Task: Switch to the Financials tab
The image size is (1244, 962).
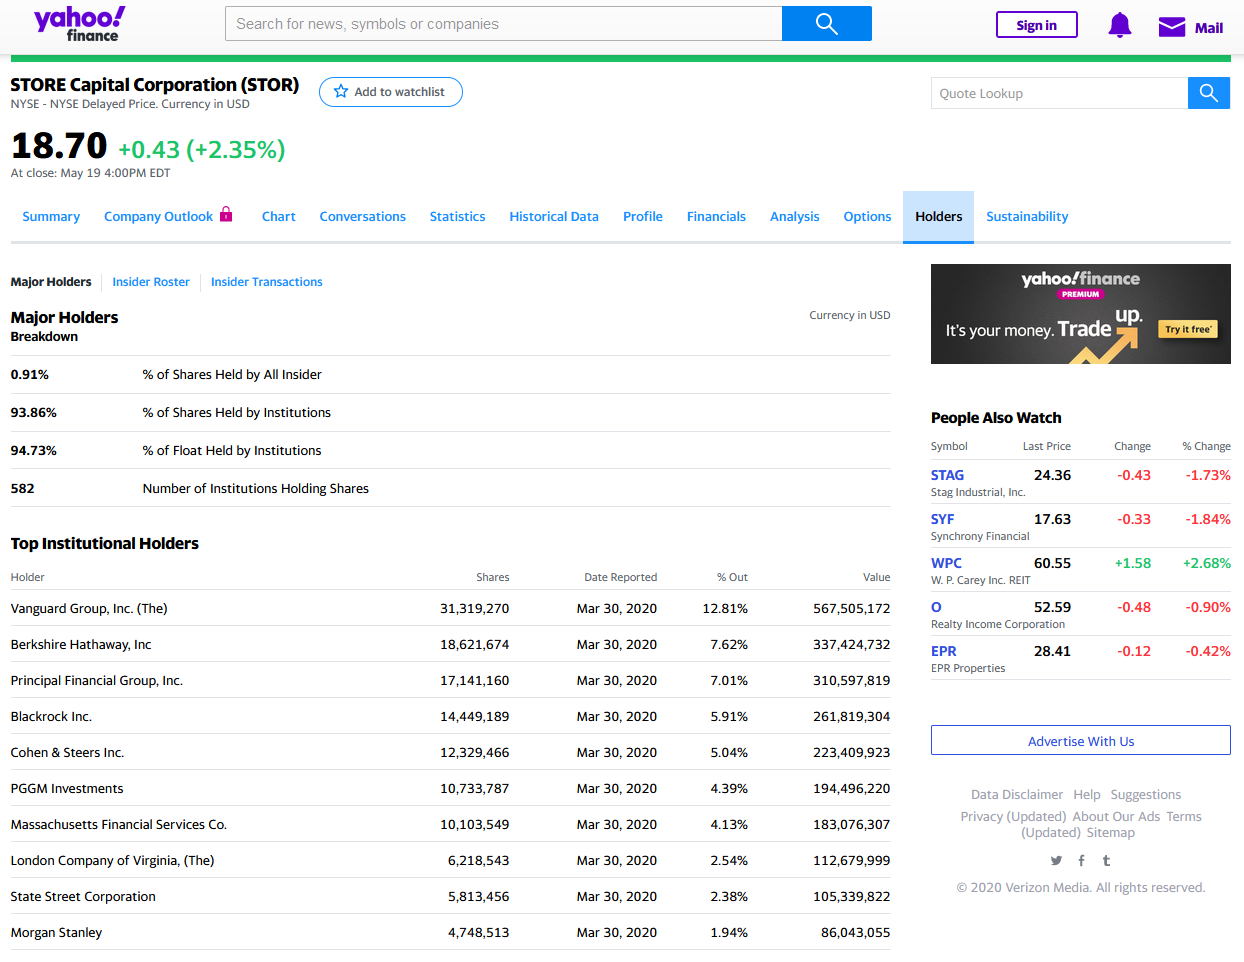Action: (x=716, y=216)
